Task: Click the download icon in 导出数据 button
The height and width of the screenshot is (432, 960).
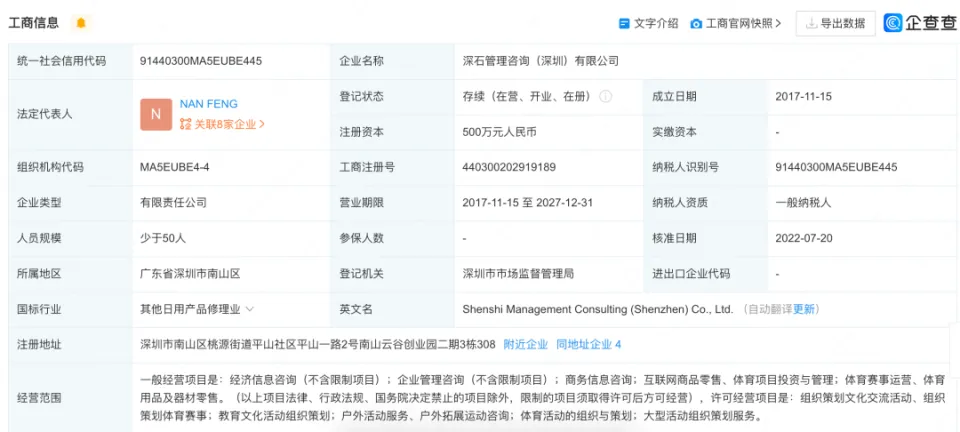Action: coord(810,23)
